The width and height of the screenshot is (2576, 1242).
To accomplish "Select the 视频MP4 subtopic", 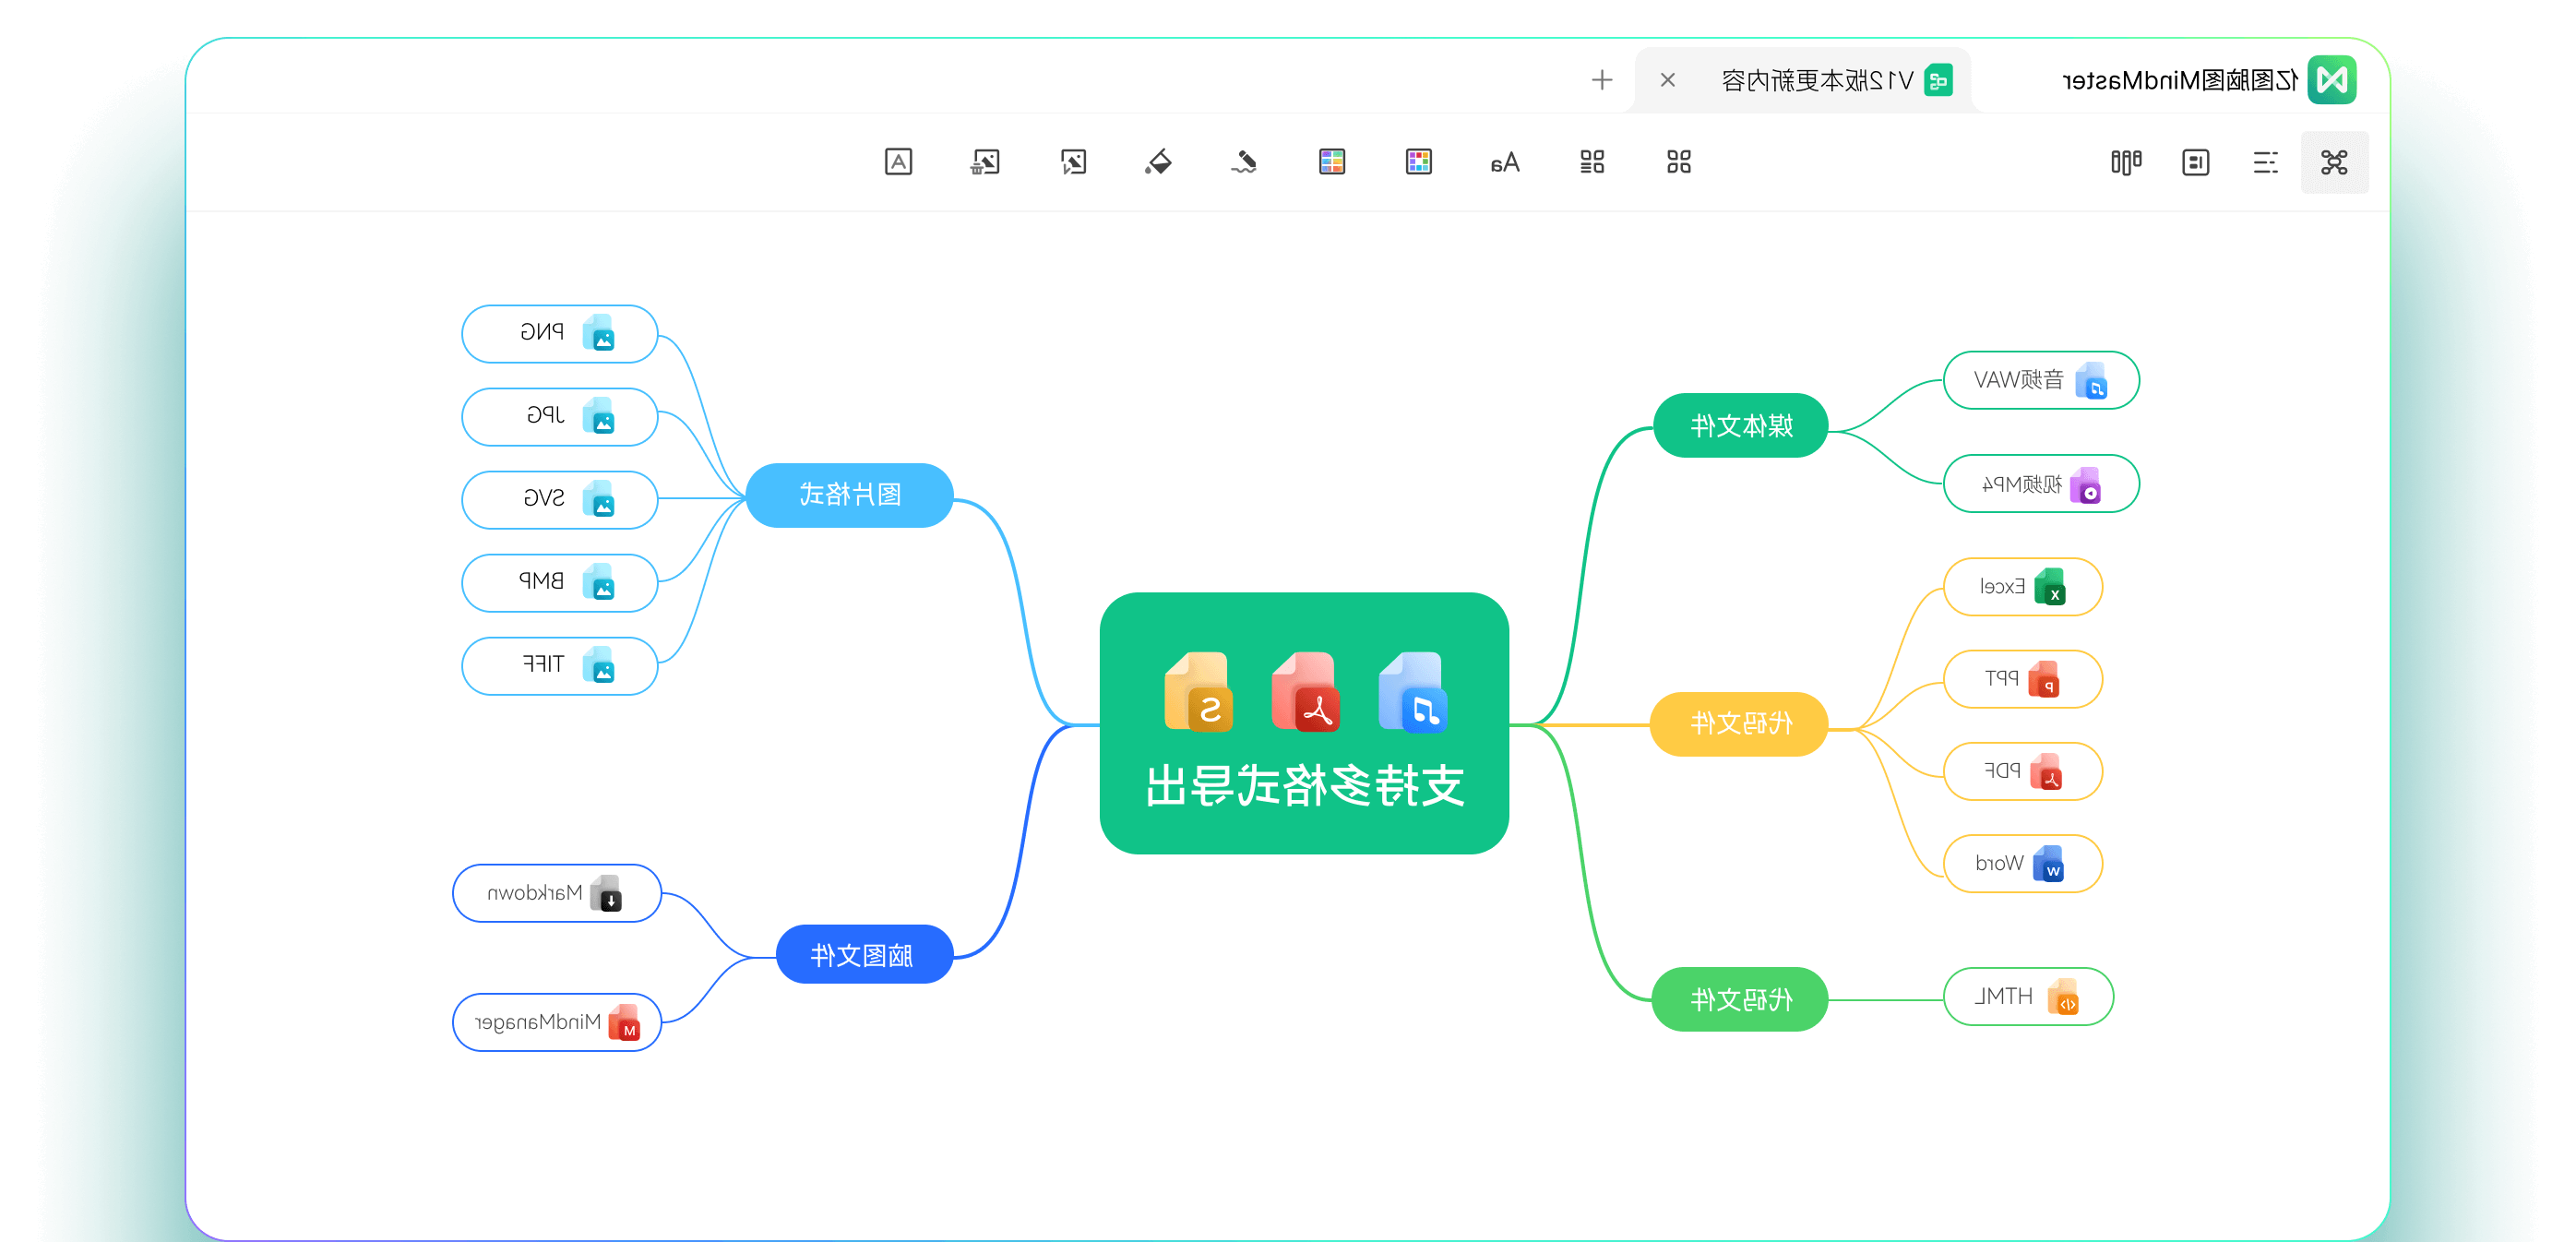I will pos(2041,484).
